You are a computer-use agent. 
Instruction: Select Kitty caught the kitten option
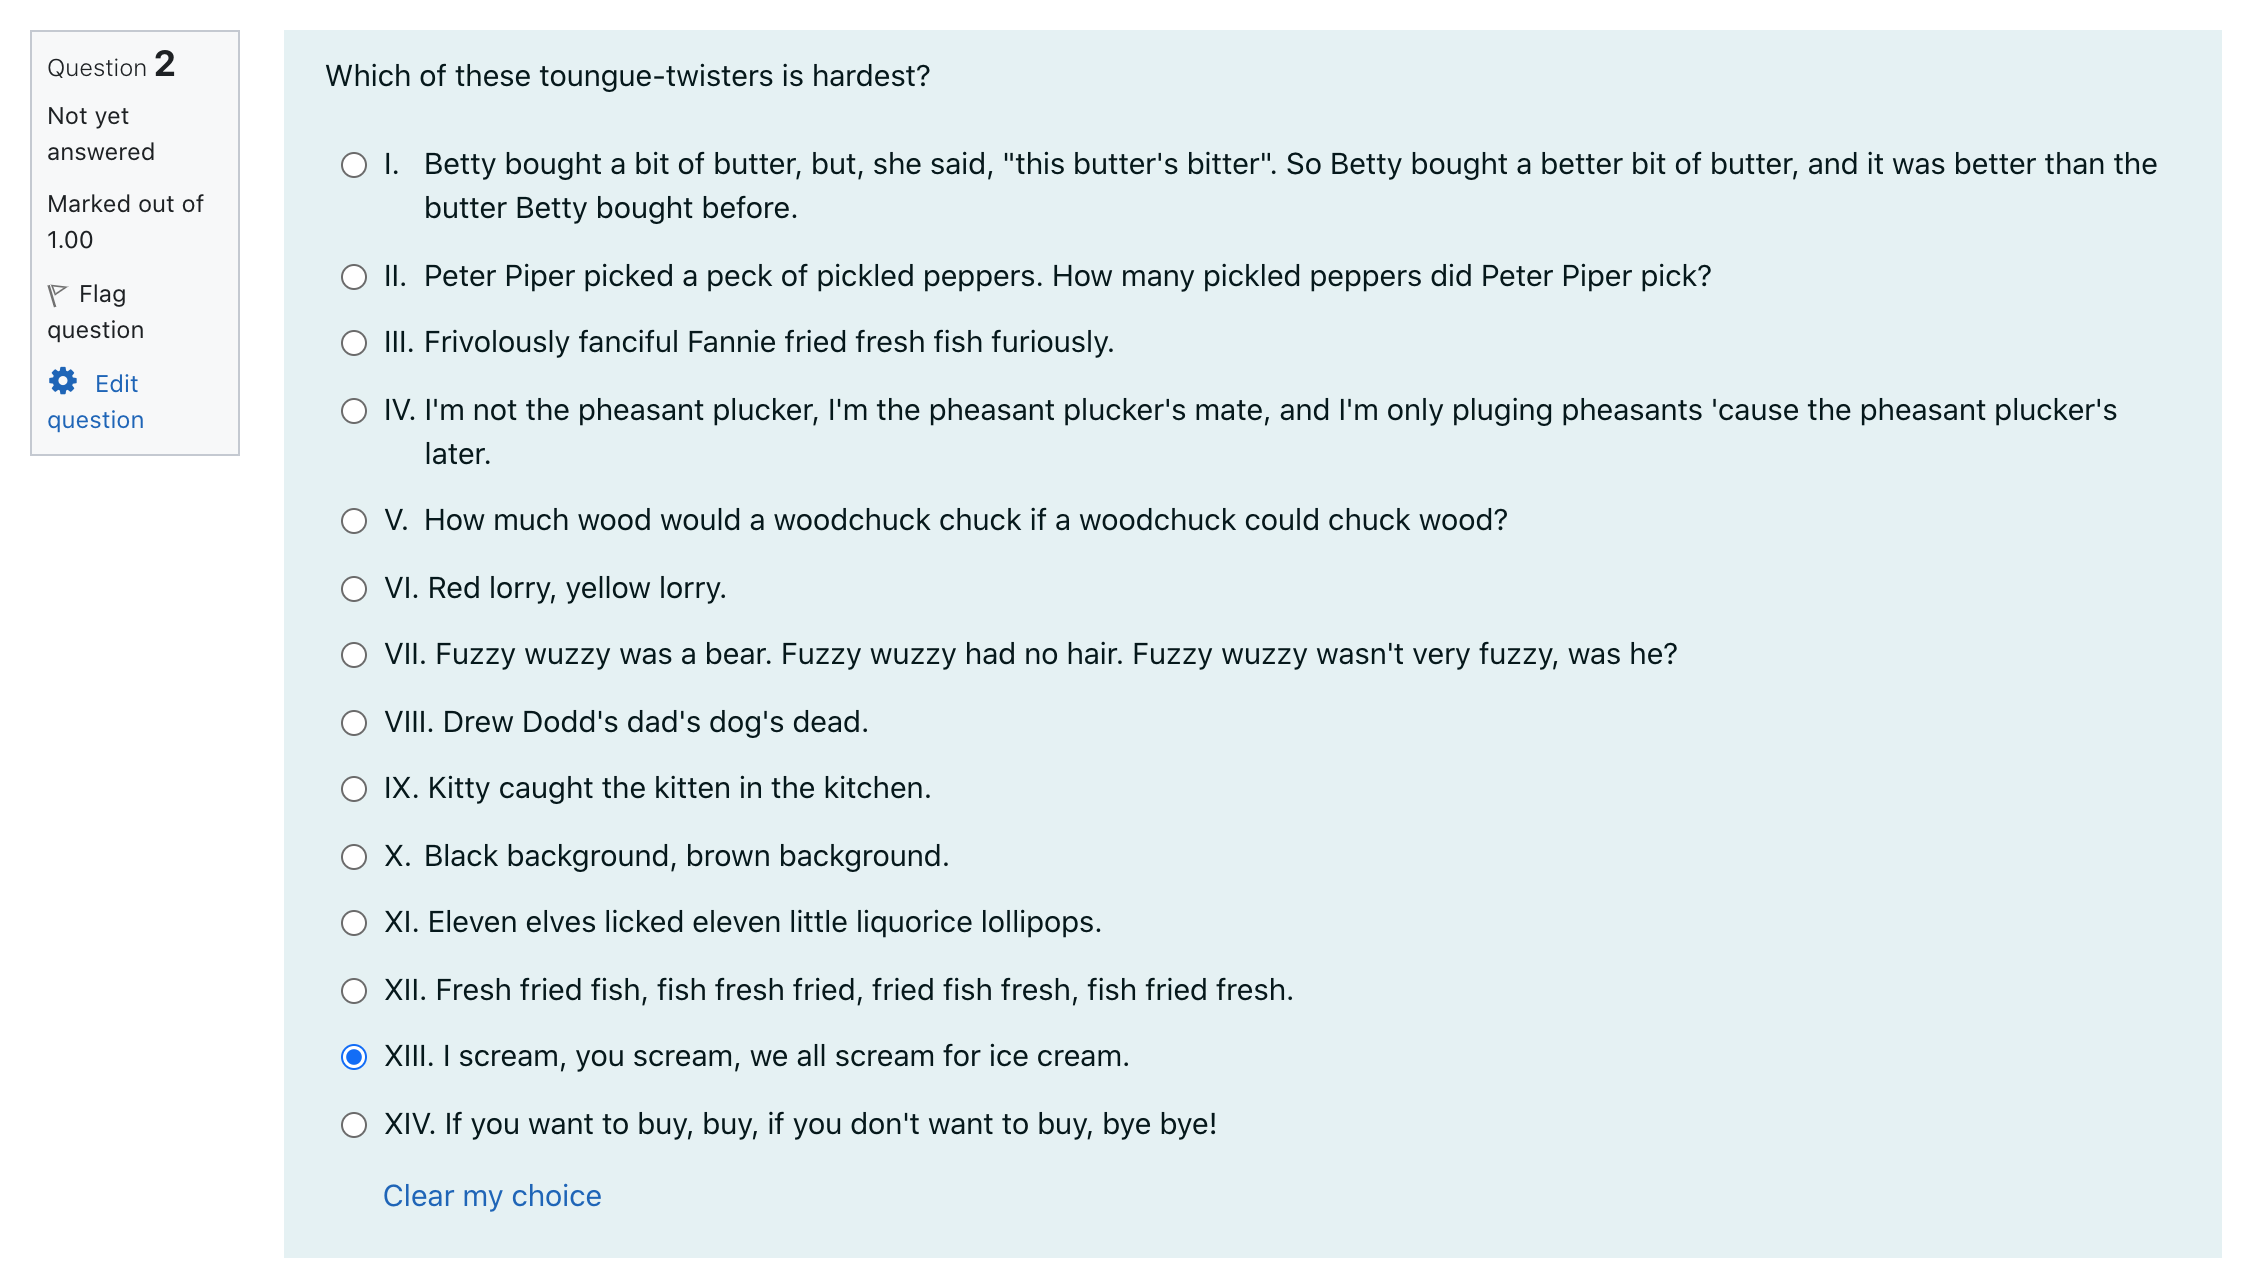click(x=354, y=789)
